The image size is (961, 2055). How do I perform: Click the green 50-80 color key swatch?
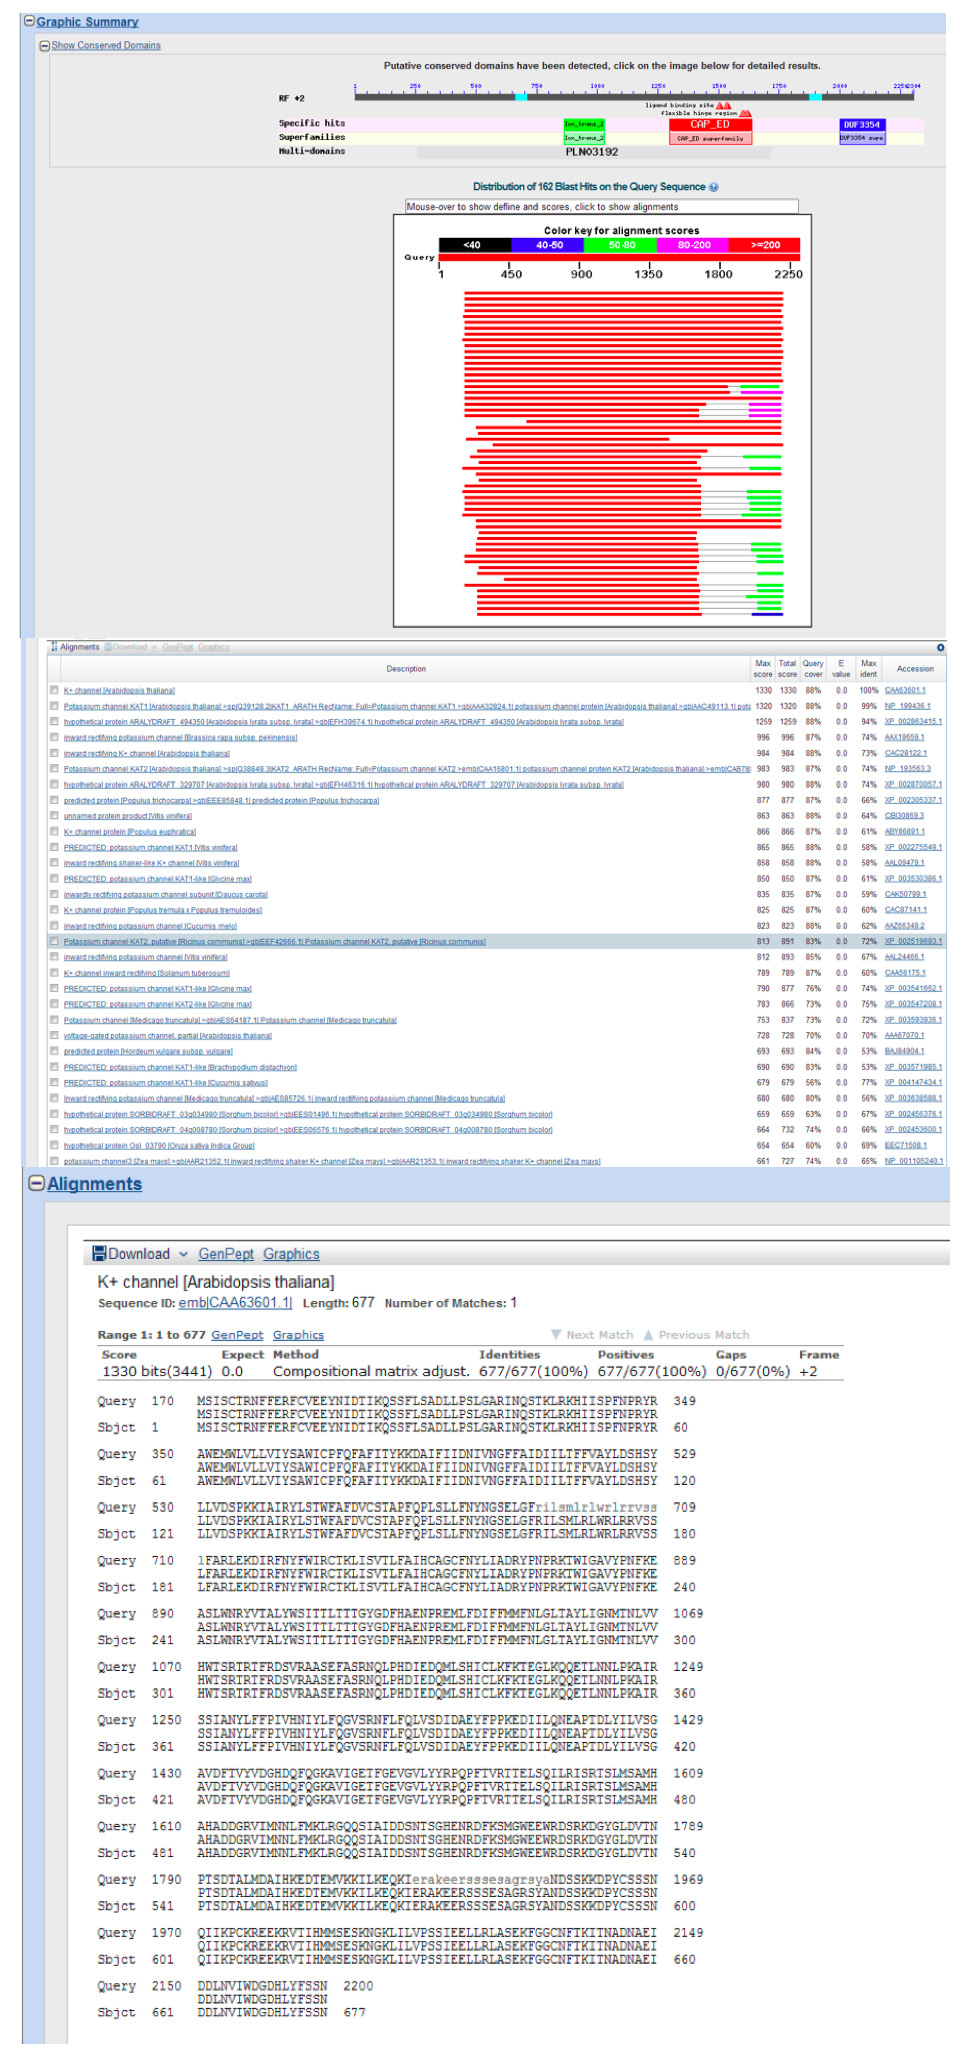tap(621, 245)
